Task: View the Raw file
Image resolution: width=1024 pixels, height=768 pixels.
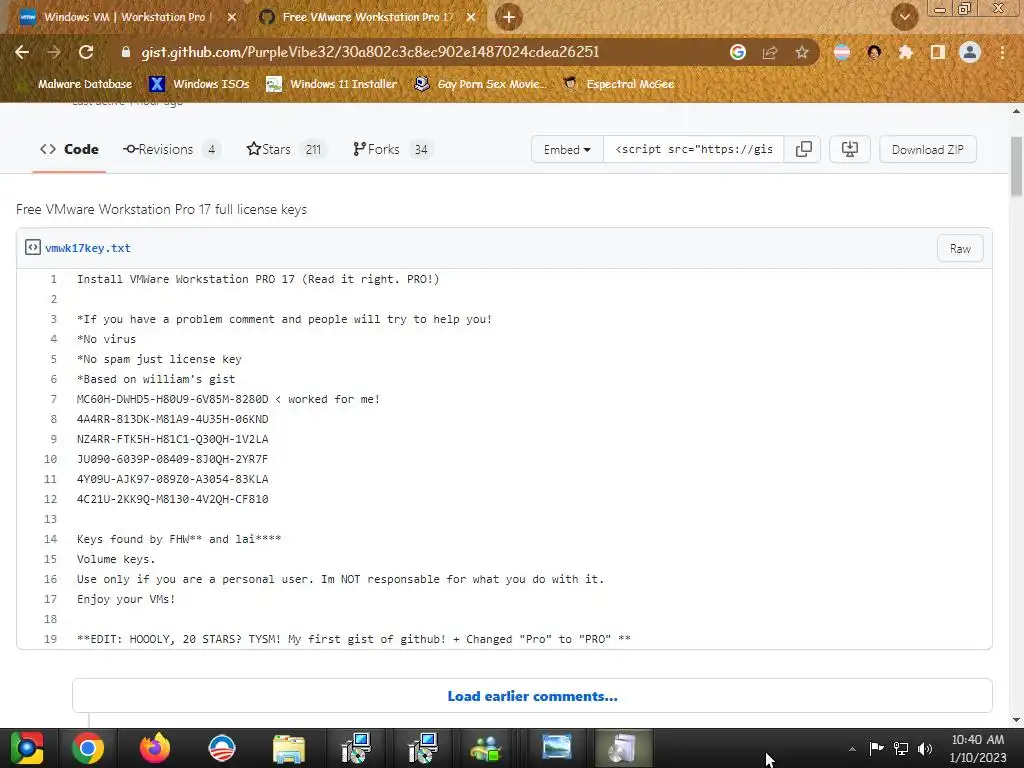Action: point(960,249)
